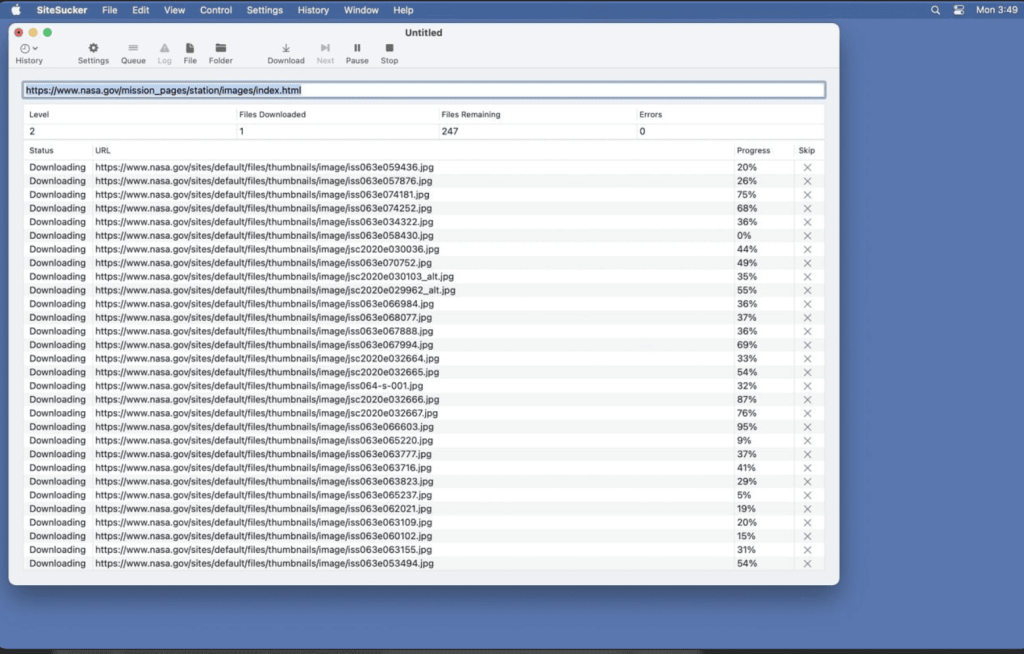Screen dimensions: 1024x654
Task: Open SiteSucker Settings via the gear icon
Action: (92, 52)
